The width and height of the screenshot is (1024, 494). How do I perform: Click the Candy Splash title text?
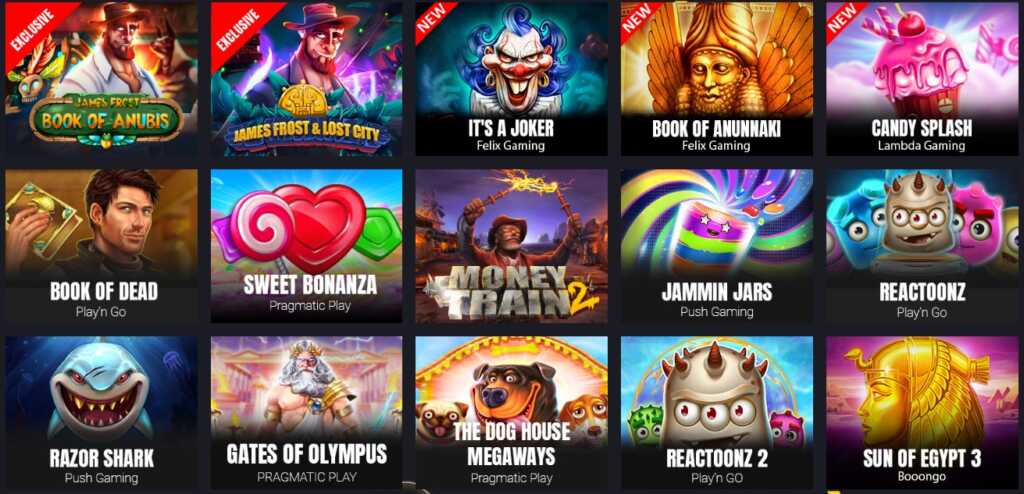[921, 128]
